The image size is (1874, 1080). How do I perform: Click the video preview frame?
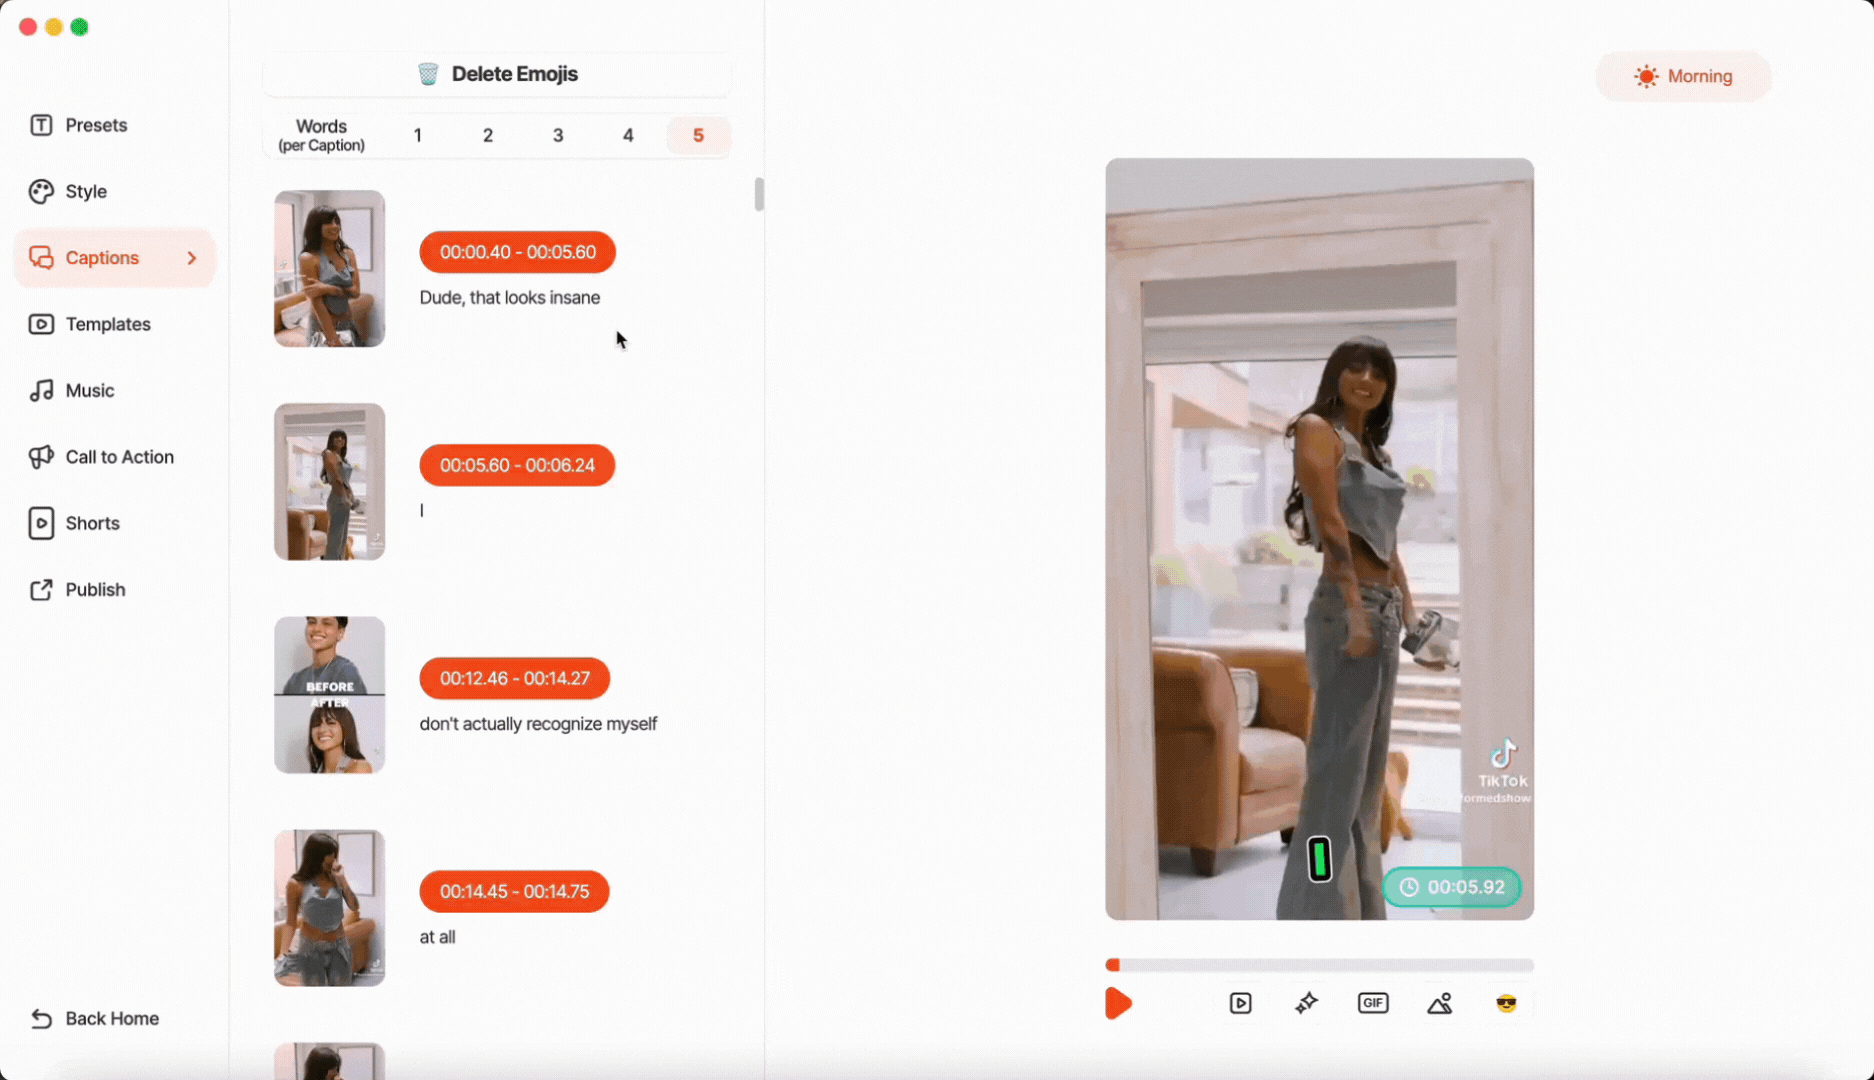[x=1319, y=539]
